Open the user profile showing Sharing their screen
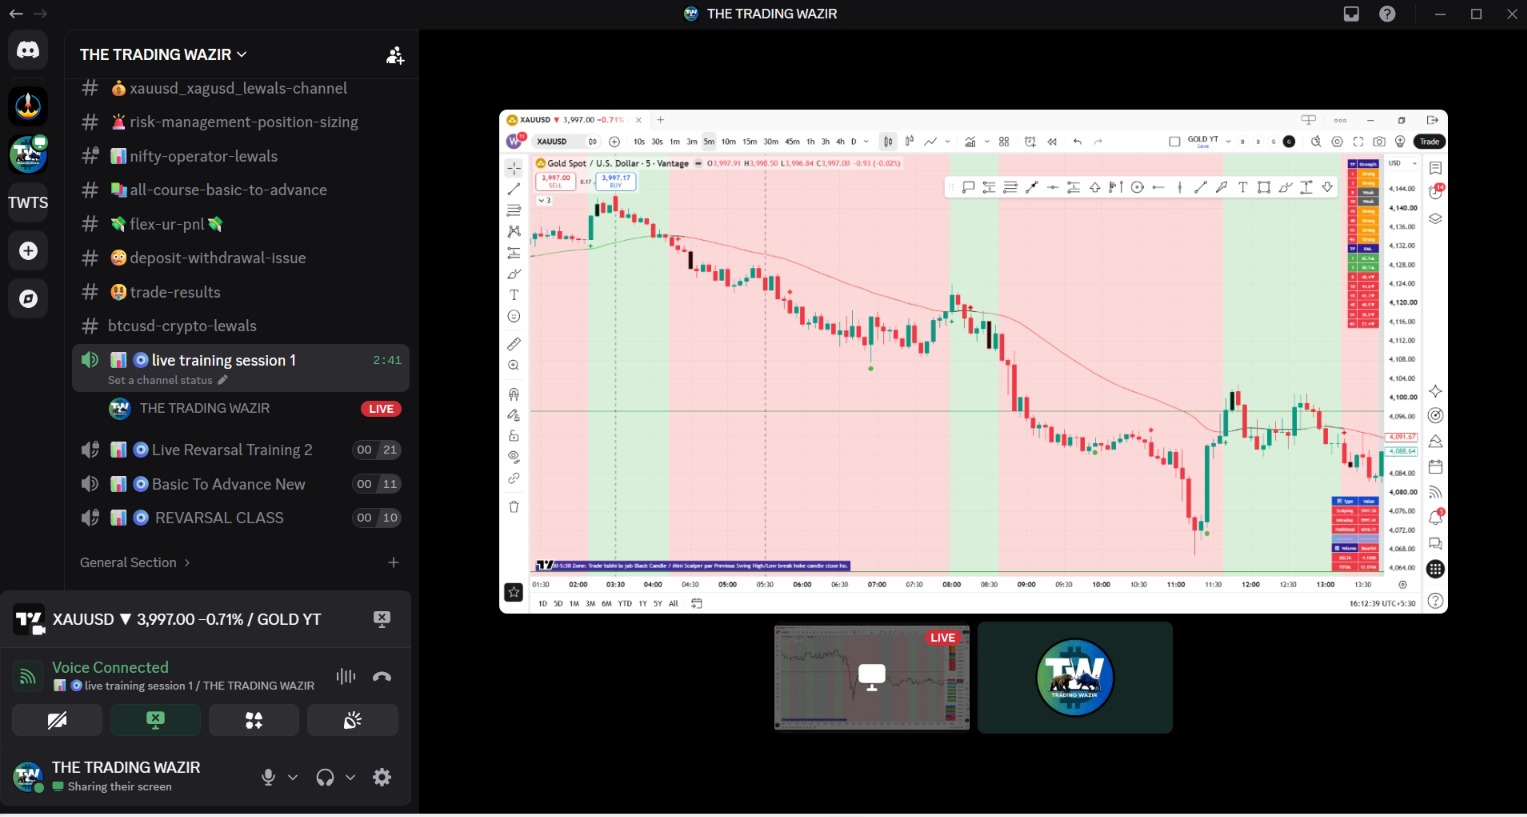 click(126, 776)
